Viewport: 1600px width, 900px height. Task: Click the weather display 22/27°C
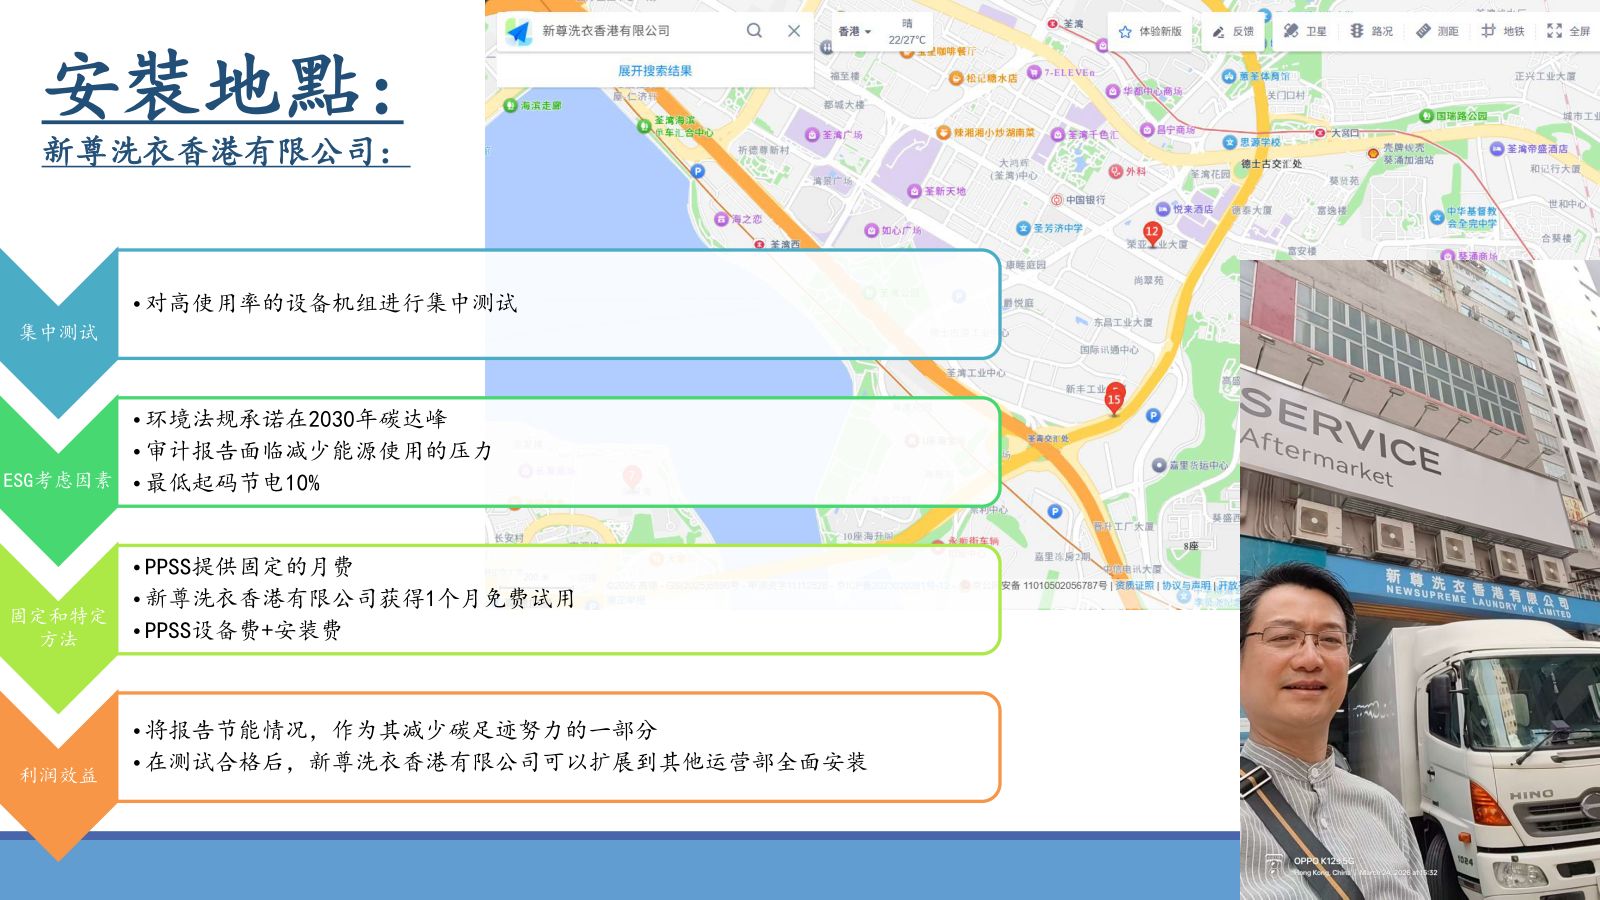[907, 31]
